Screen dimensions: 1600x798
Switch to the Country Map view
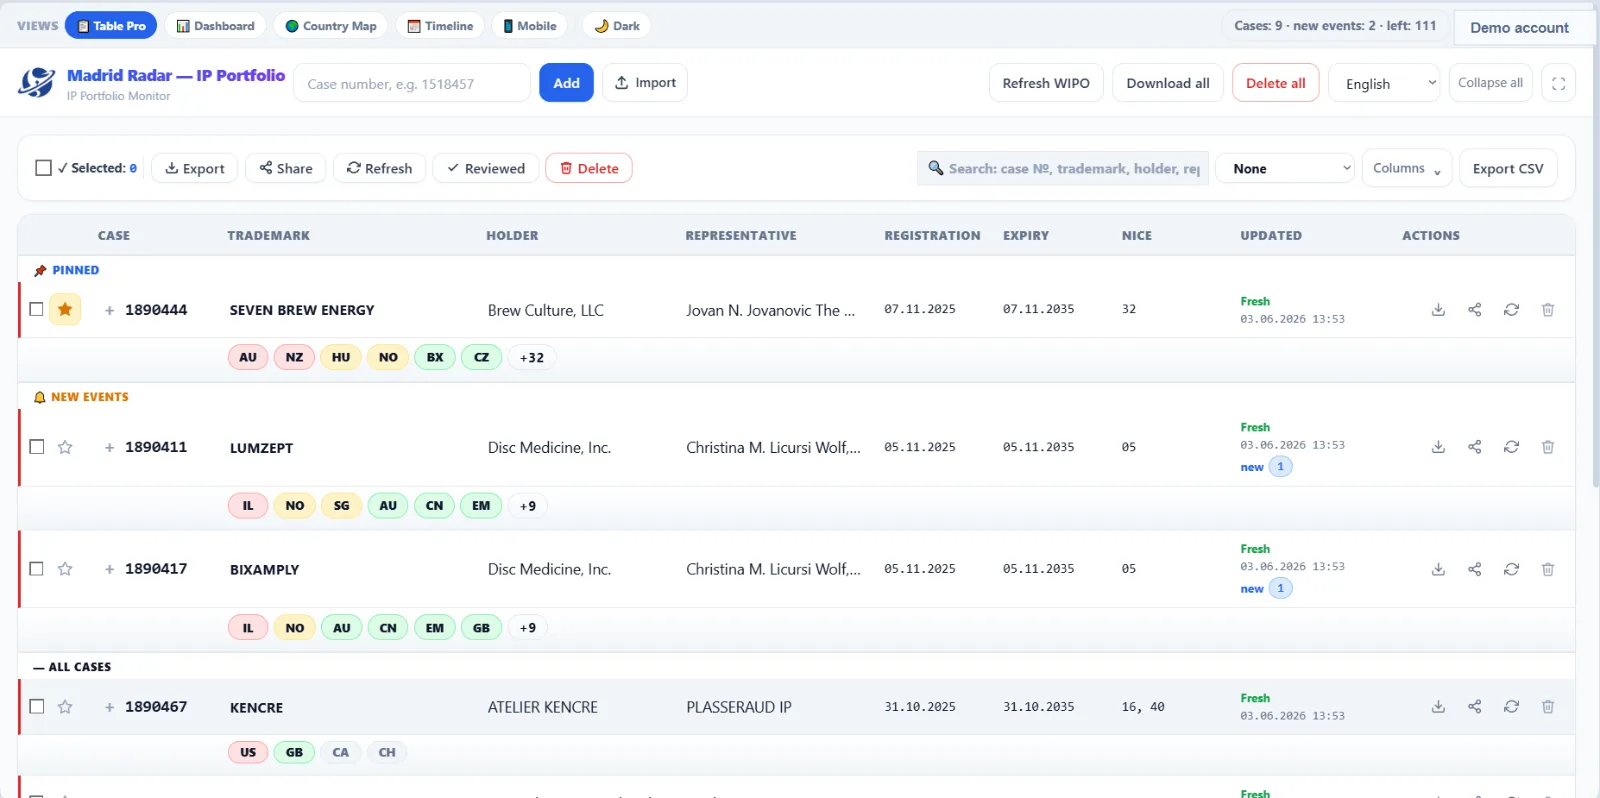[331, 26]
